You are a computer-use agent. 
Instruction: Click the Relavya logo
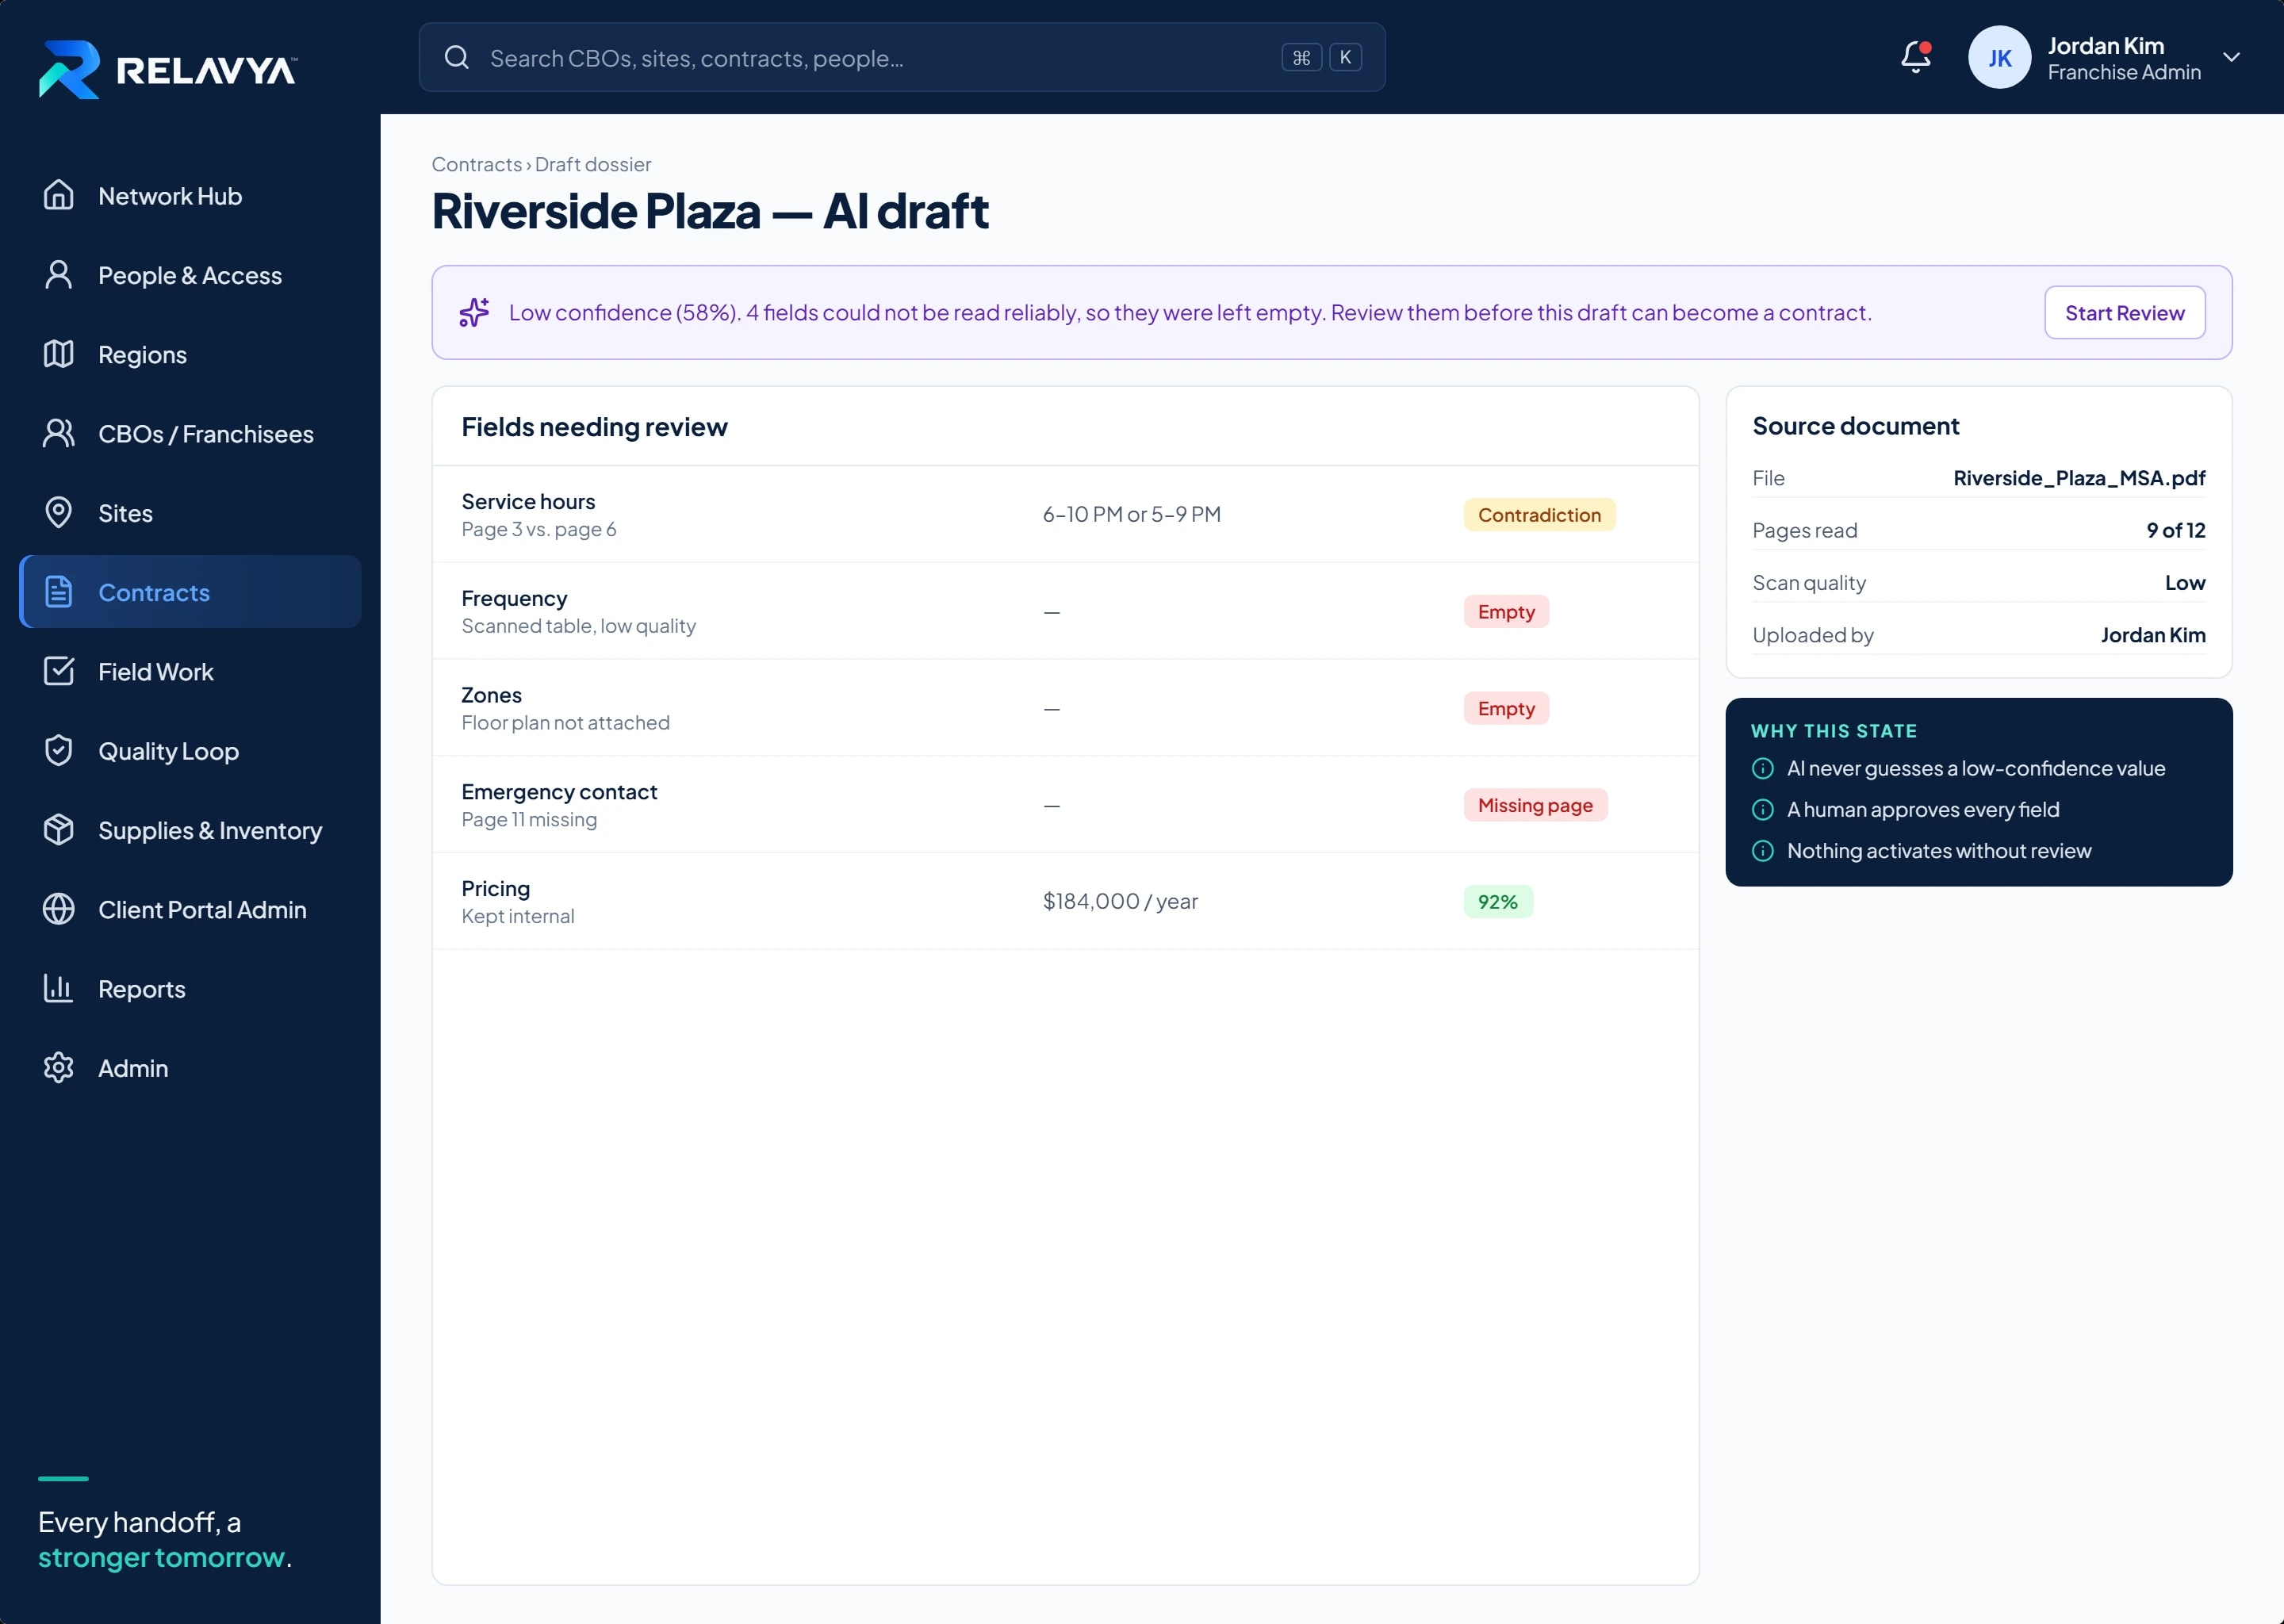click(x=167, y=69)
